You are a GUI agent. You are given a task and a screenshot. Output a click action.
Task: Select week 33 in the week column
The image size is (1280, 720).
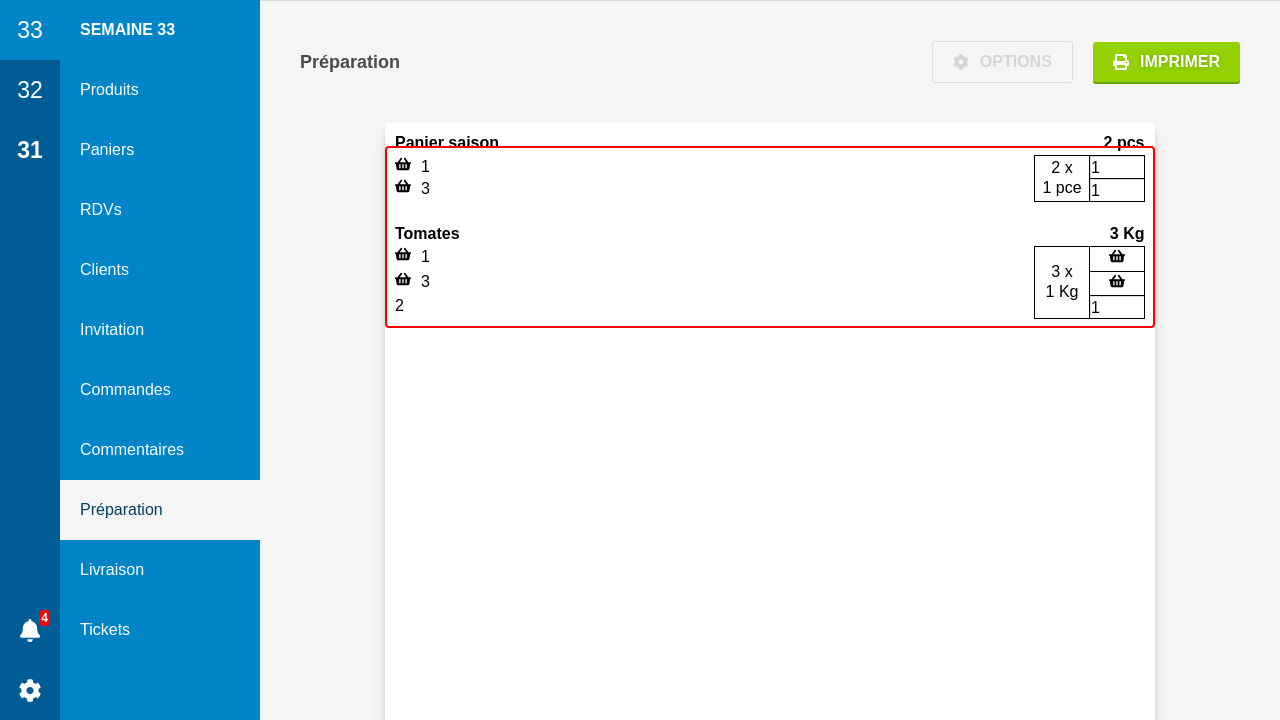pos(30,30)
